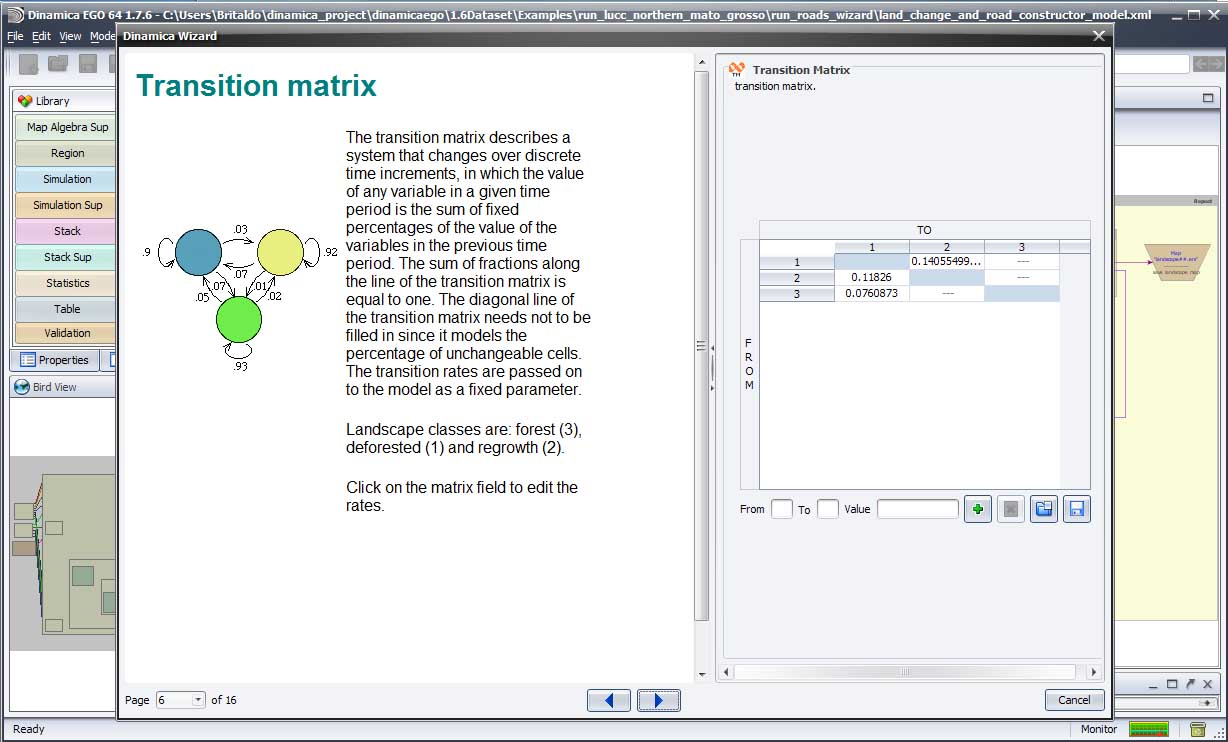This screenshot has width=1228, height=742.
Task: Open the Properties tab
Action: [x=54, y=360]
